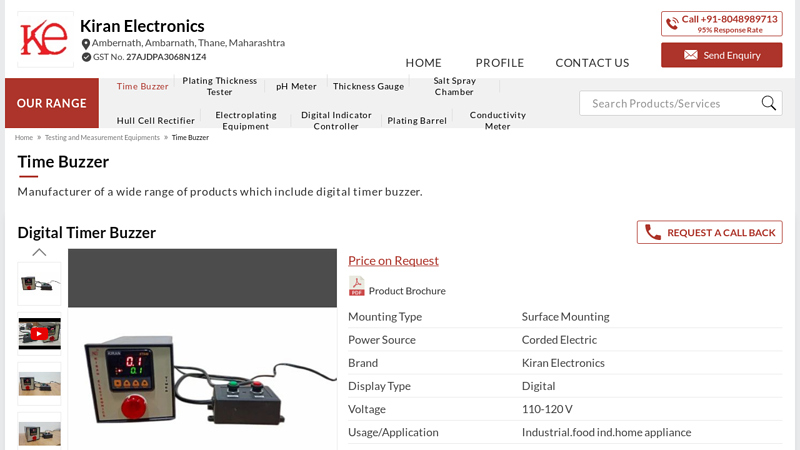The height and width of the screenshot is (450, 800).
Task: Click the Power Source label
Action: [x=382, y=340]
